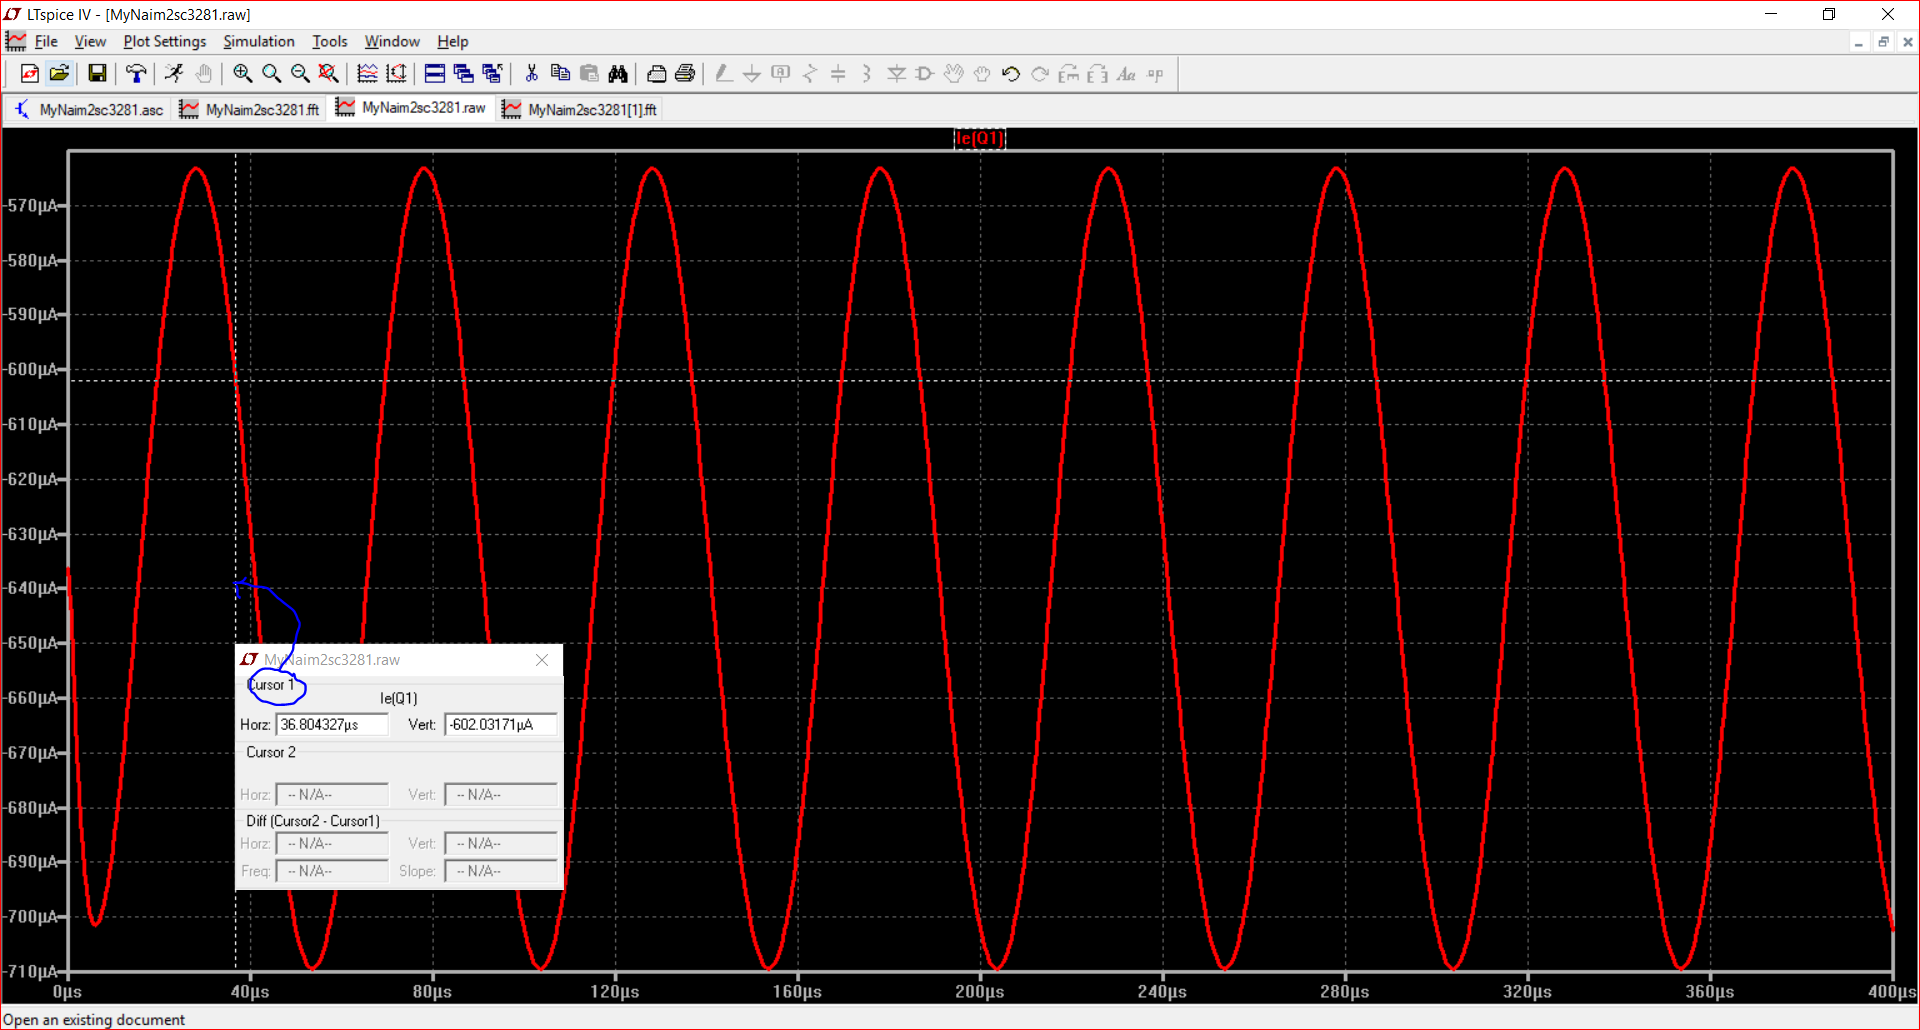Select the Capacitor component icon

click(x=838, y=73)
